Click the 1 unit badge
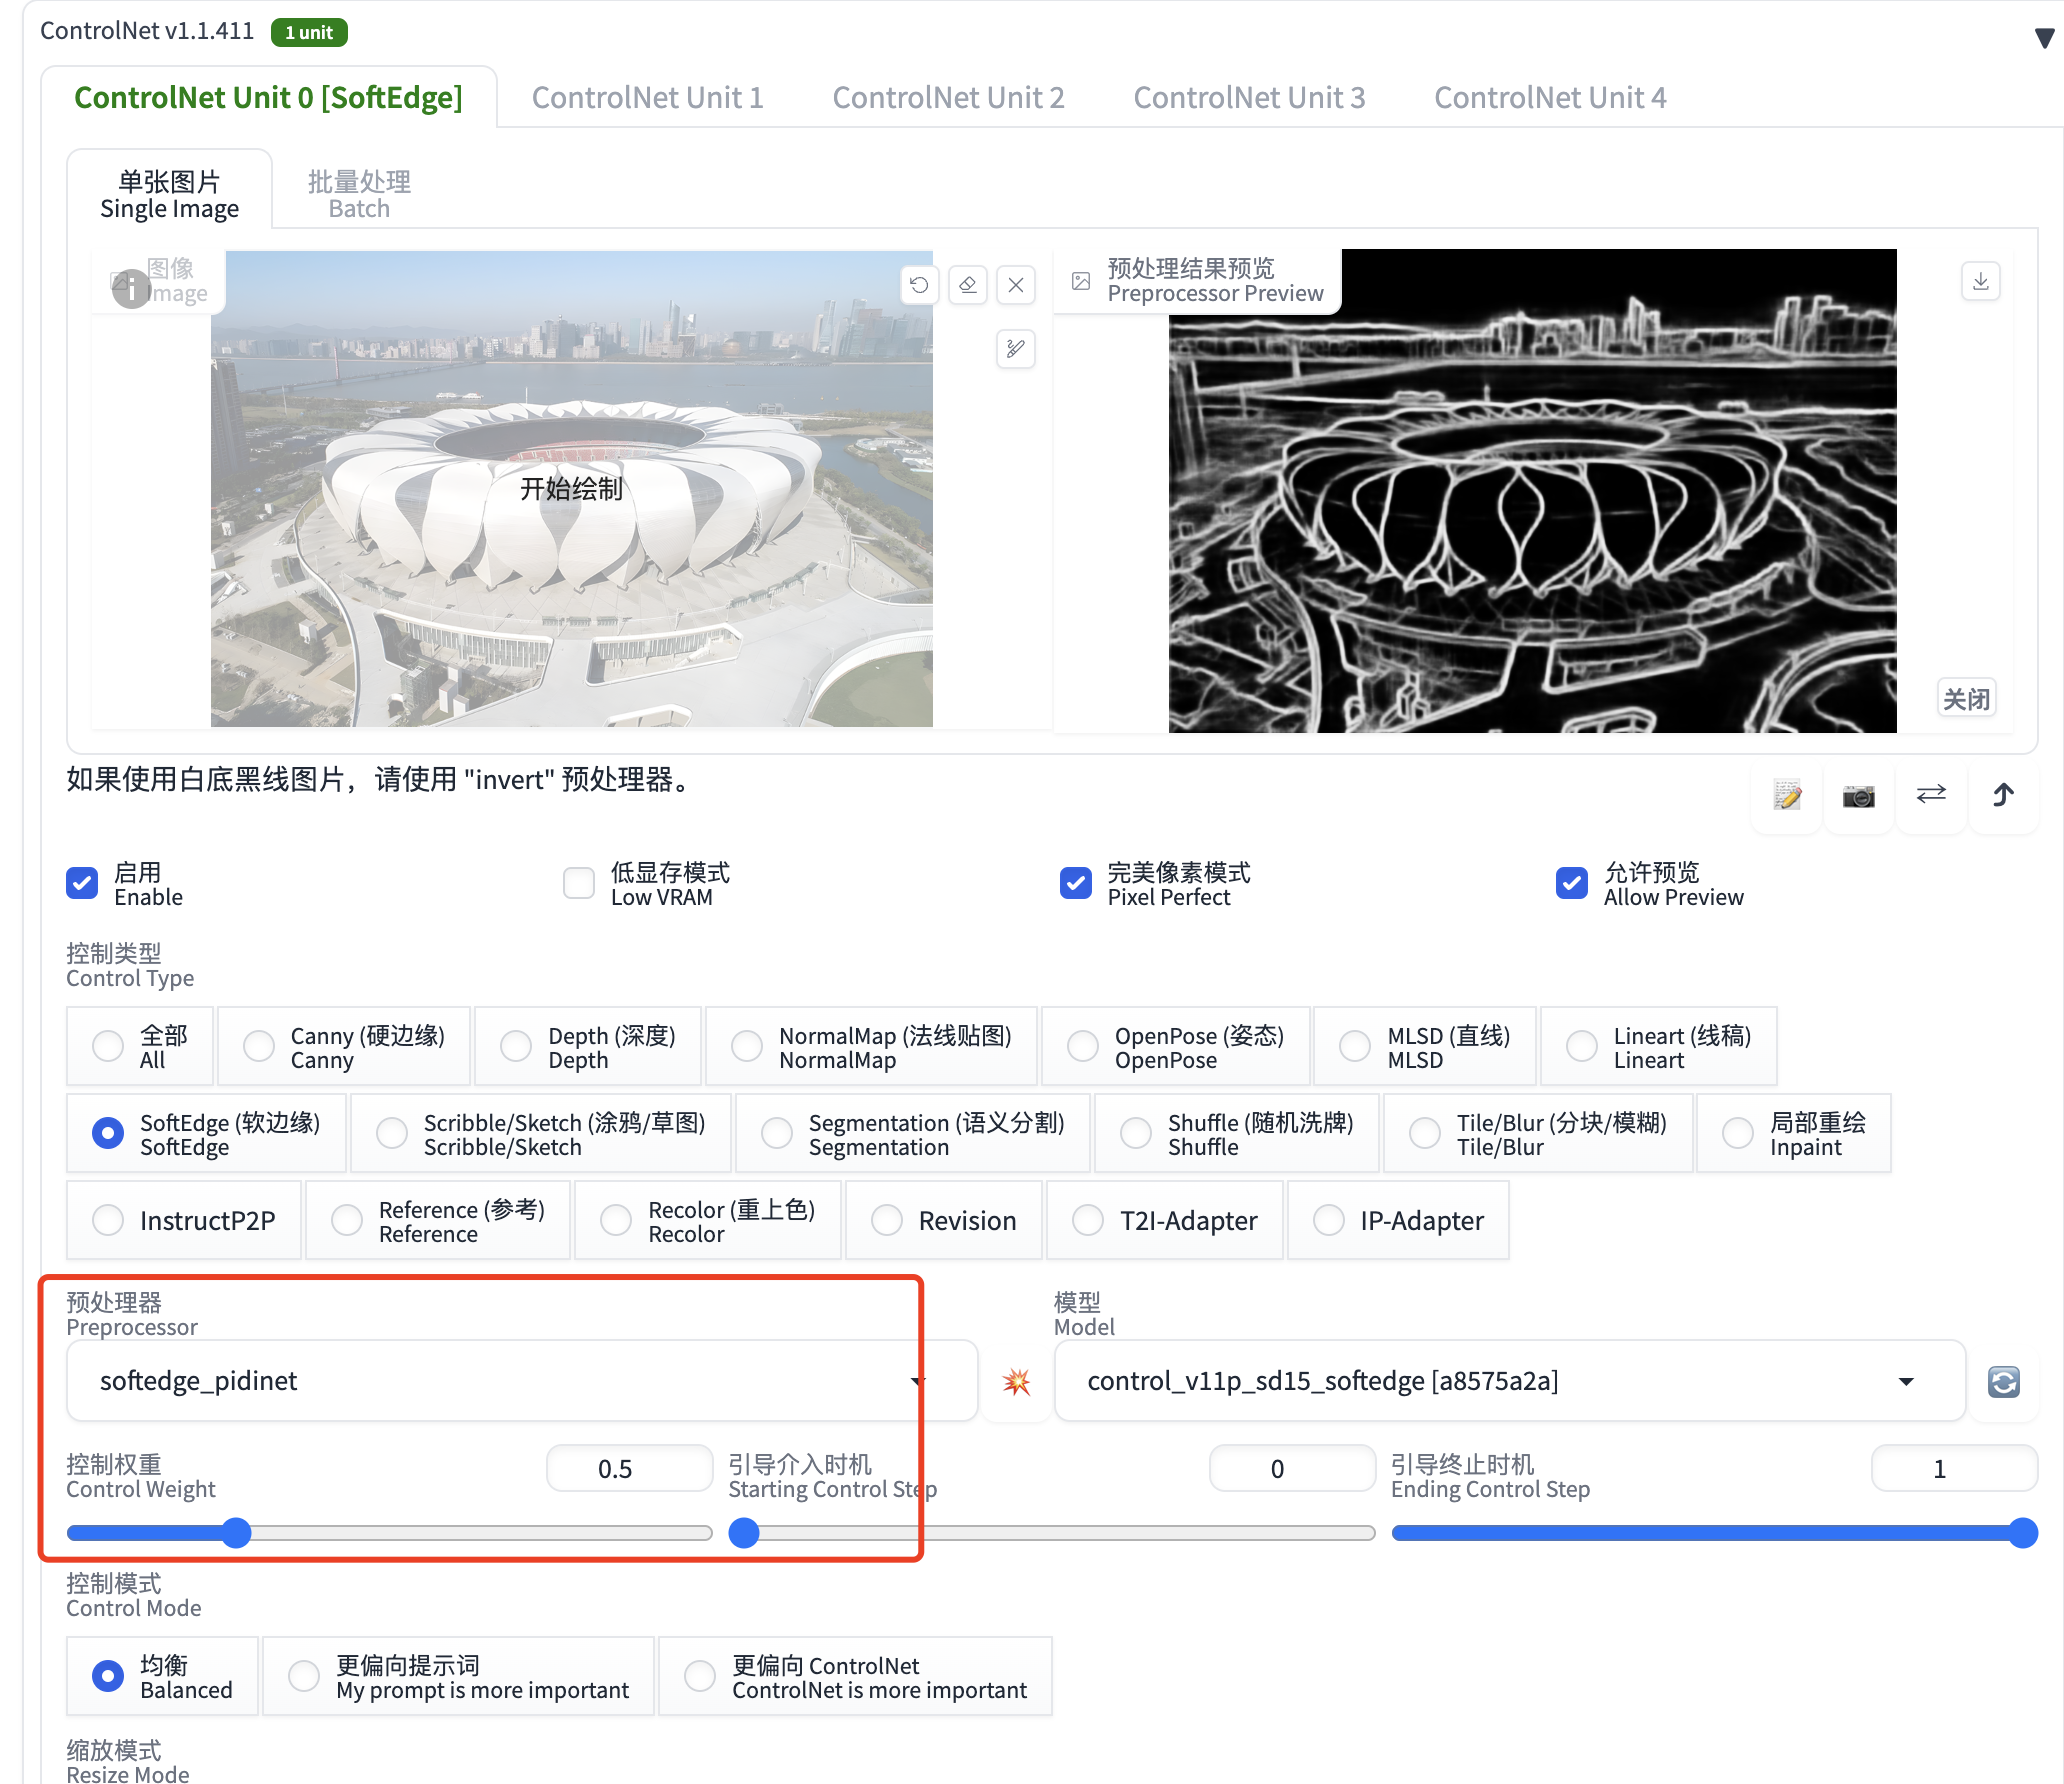This screenshot has width=2064, height=1784. point(309,33)
